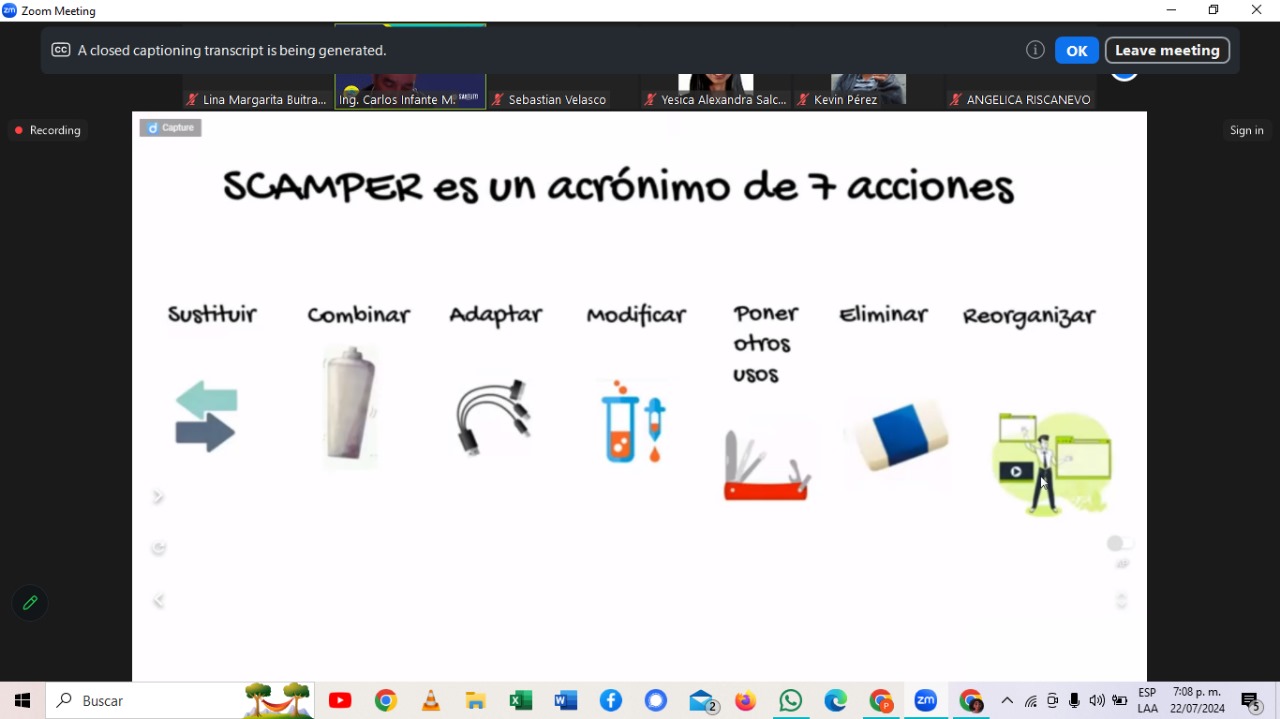Viewport: 1280px width, 719px height.
Task: Open Chrome with the profile photo badge
Action: point(971,701)
